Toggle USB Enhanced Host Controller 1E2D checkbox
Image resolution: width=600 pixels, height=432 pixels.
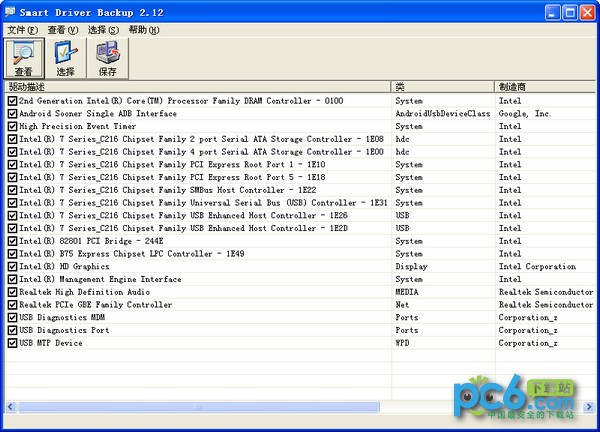[12, 228]
